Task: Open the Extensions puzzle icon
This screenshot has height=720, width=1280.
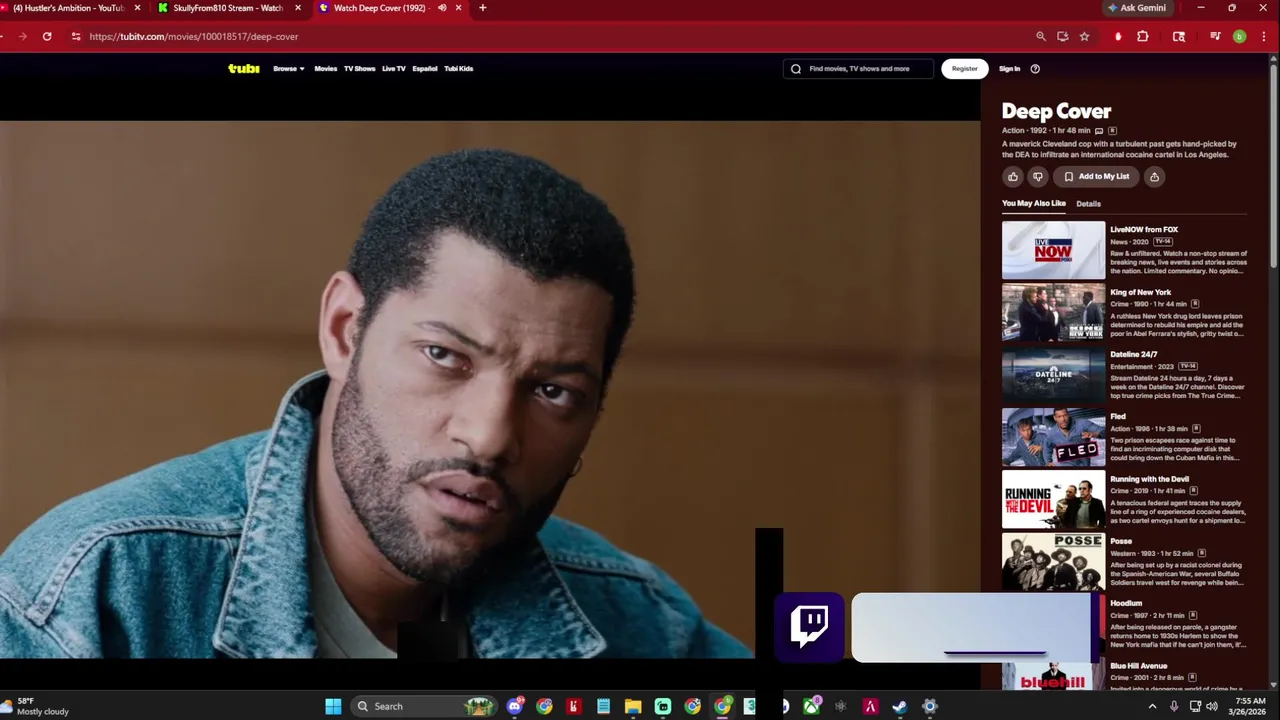Action: (1143, 36)
